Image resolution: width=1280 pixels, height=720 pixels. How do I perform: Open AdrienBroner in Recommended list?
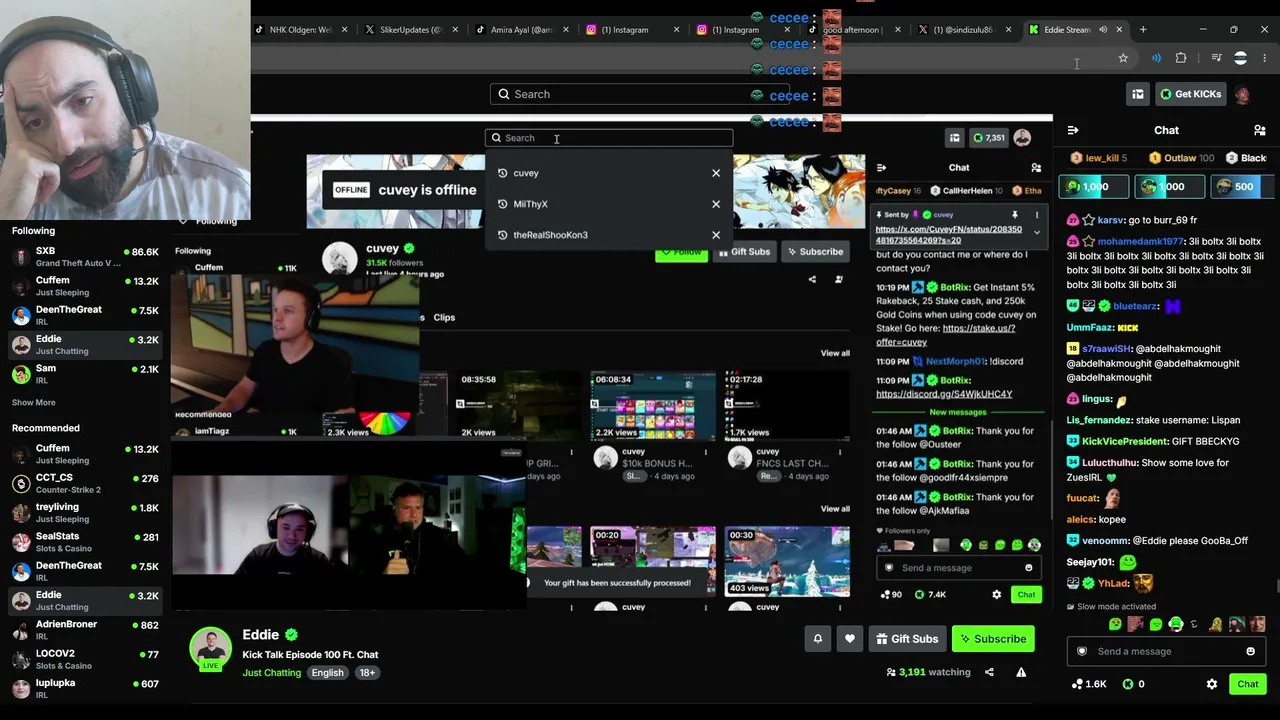pyautogui.click(x=85, y=630)
